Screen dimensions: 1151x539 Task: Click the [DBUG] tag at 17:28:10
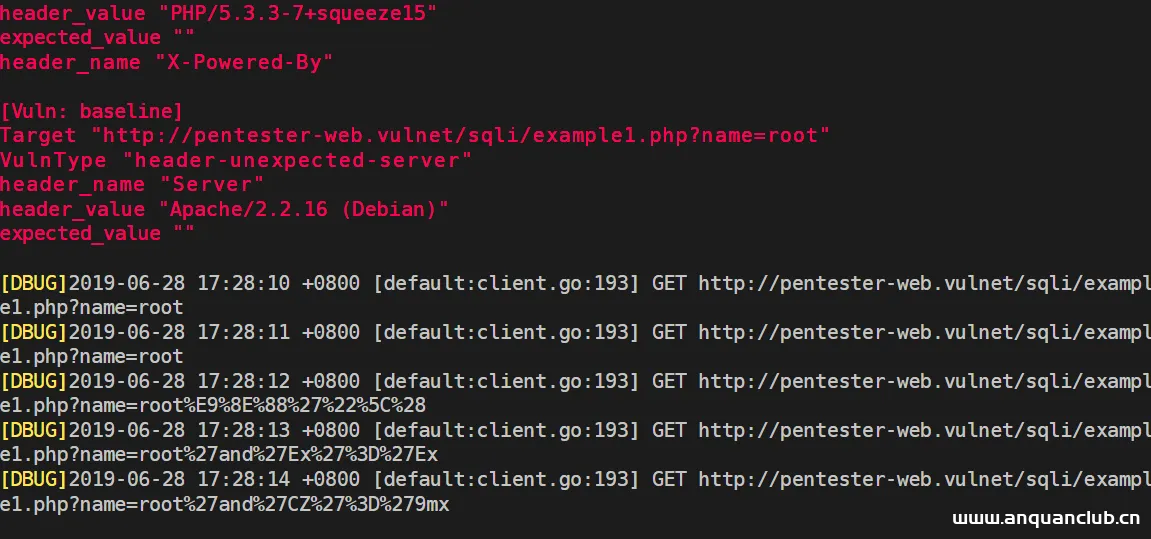click(x=33, y=283)
